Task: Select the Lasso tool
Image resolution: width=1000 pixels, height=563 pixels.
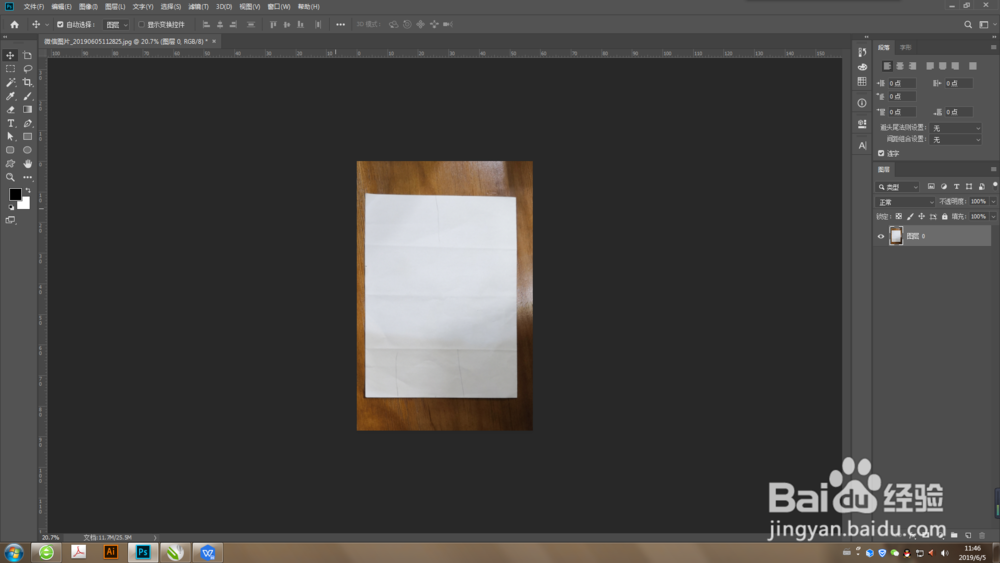Action: 27,69
